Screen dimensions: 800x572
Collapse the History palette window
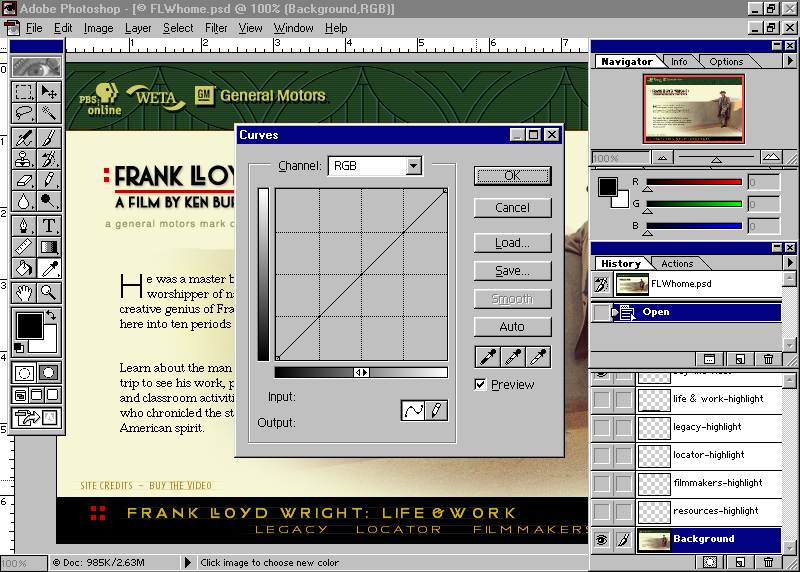[x=777, y=247]
